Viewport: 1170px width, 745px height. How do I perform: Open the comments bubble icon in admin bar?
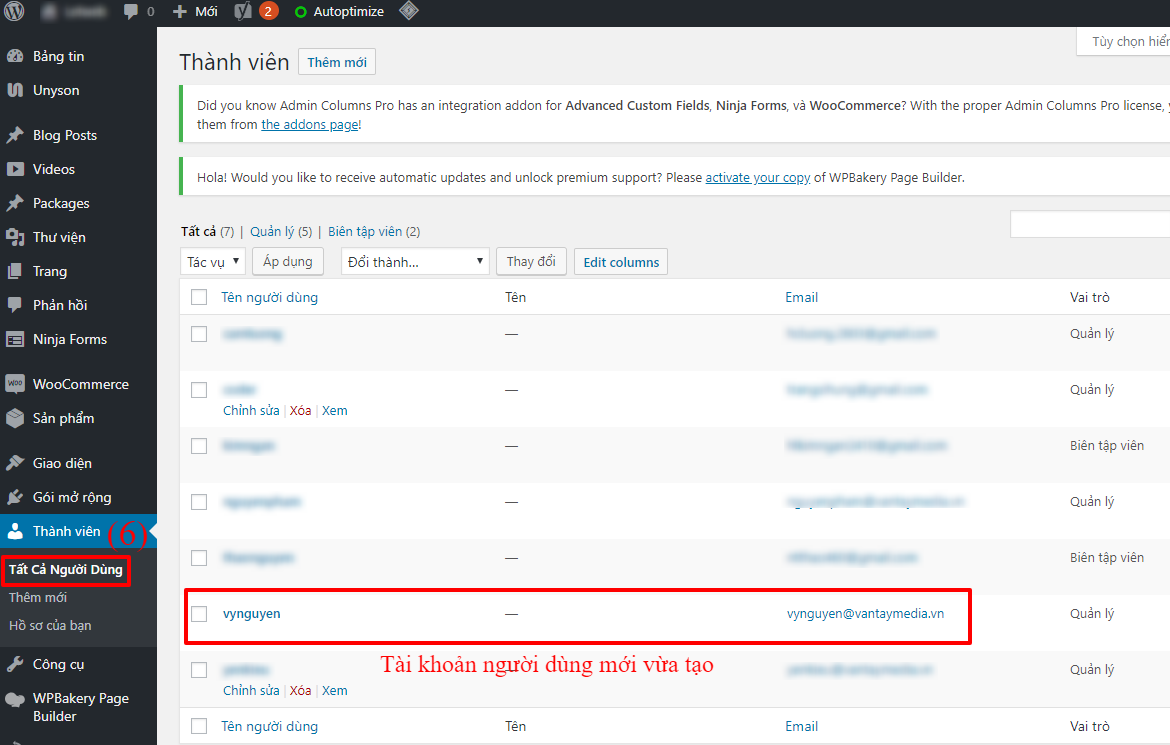click(x=131, y=11)
